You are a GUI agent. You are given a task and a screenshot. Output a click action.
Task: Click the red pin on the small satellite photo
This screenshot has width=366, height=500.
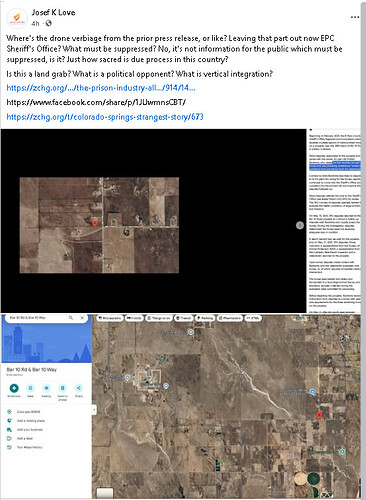tap(95, 223)
